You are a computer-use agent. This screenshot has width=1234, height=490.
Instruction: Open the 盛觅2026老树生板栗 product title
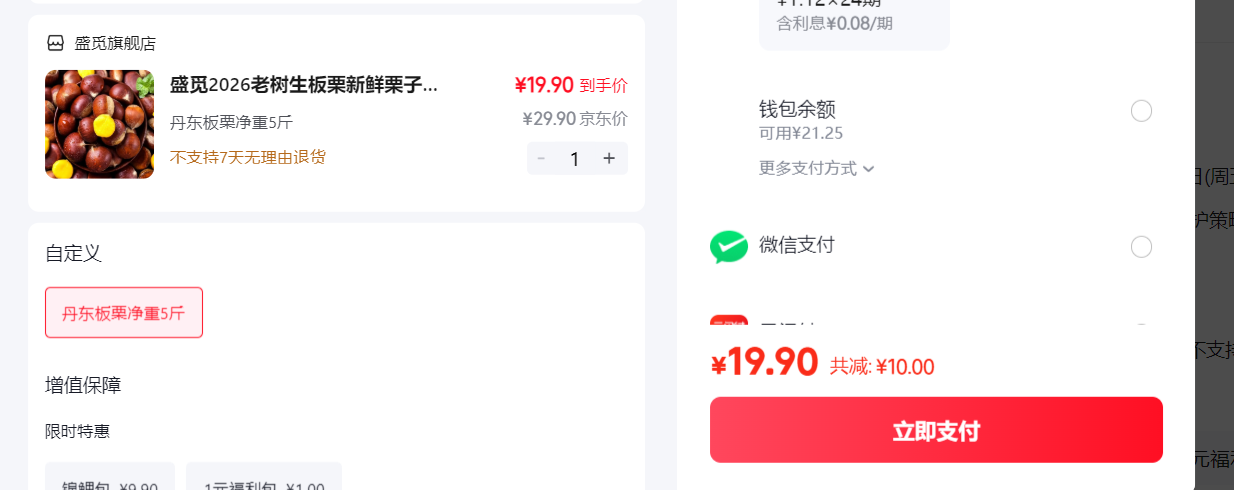click(x=303, y=85)
